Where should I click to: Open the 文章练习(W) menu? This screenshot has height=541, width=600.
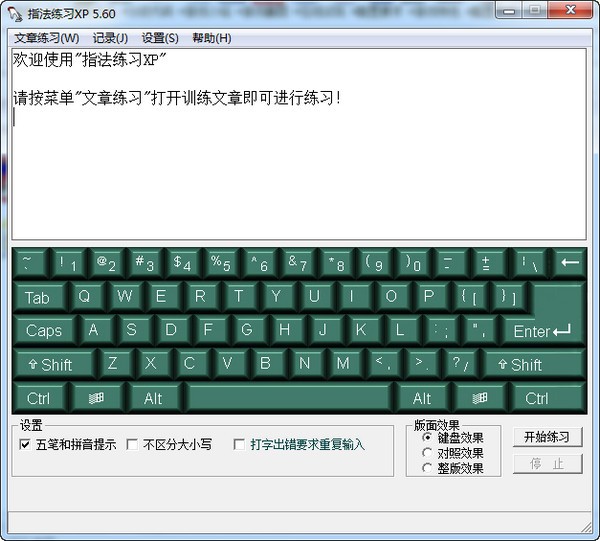(47, 38)
